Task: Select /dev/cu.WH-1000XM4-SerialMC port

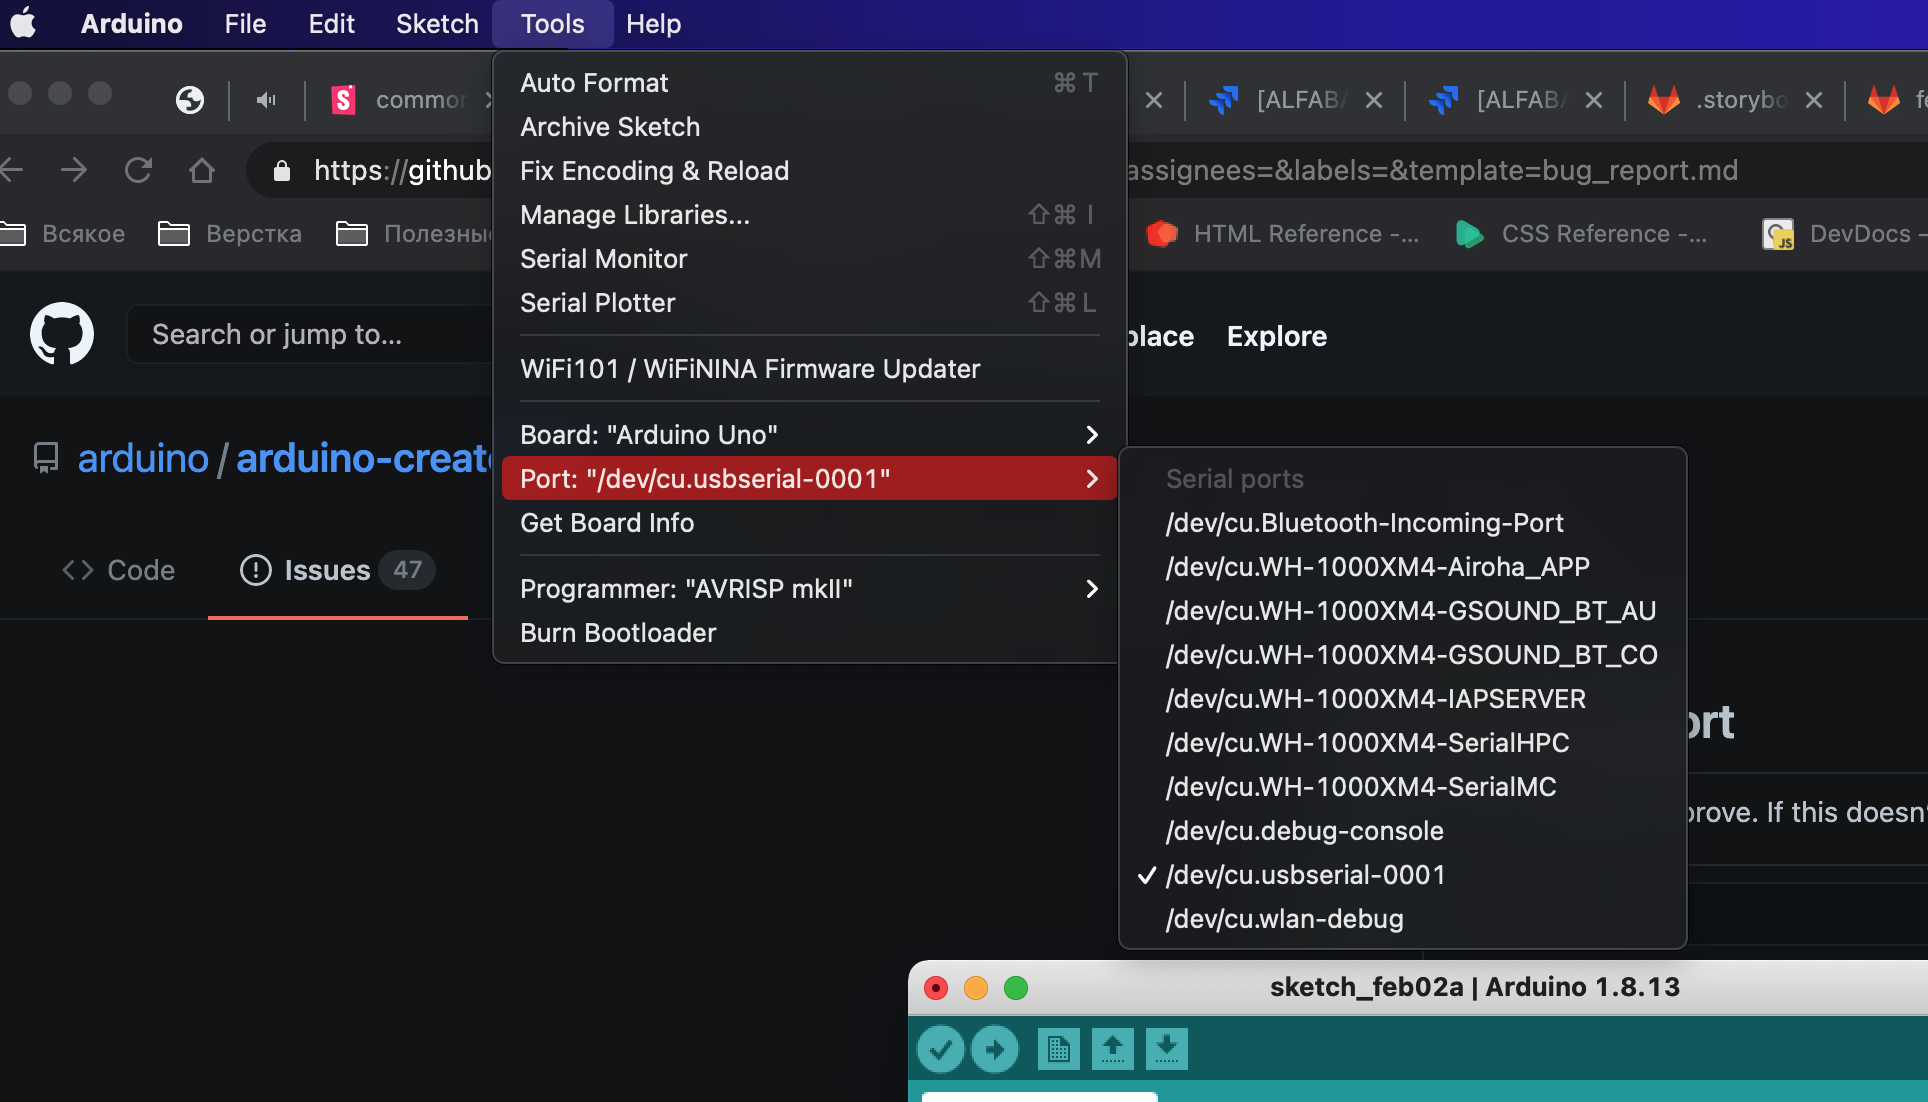Action: click(x=1402, y=787)
